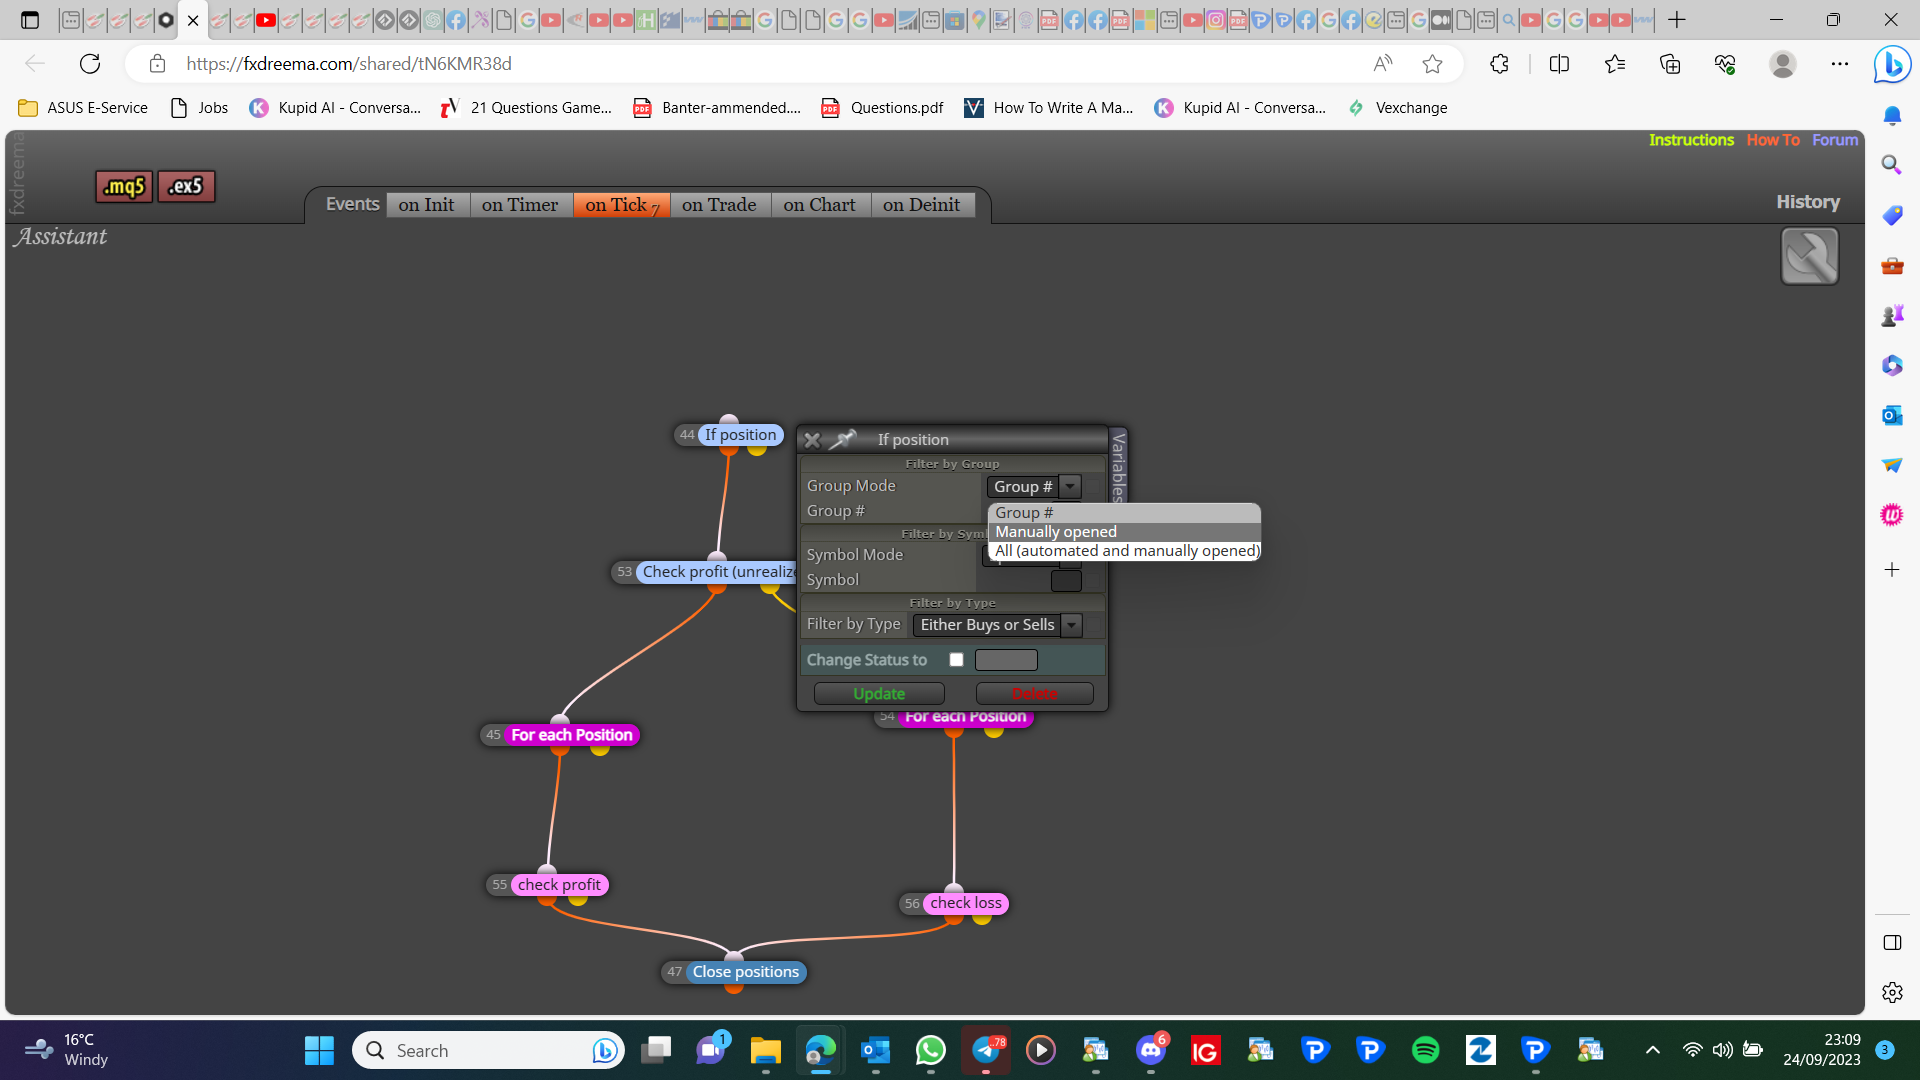Click the red Delete button

1034,694
